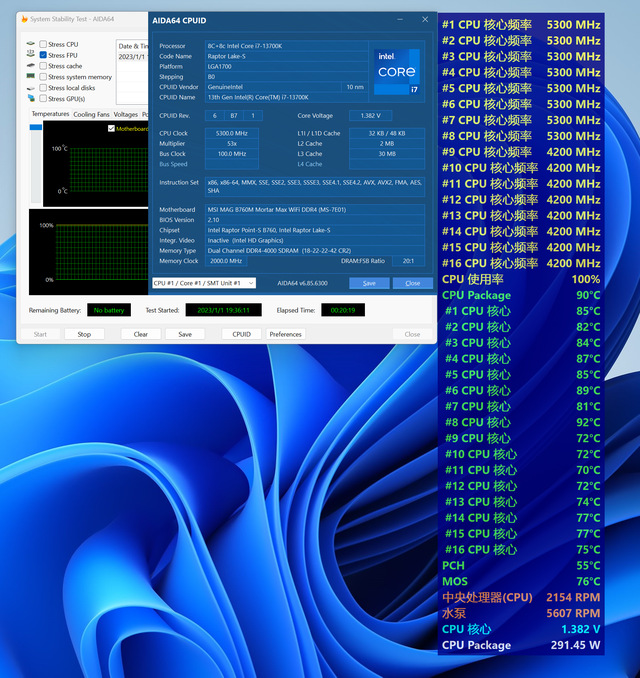This screenshot has width=640, height=678.
Task: Click the Clear button
Action: coord(141,334)
